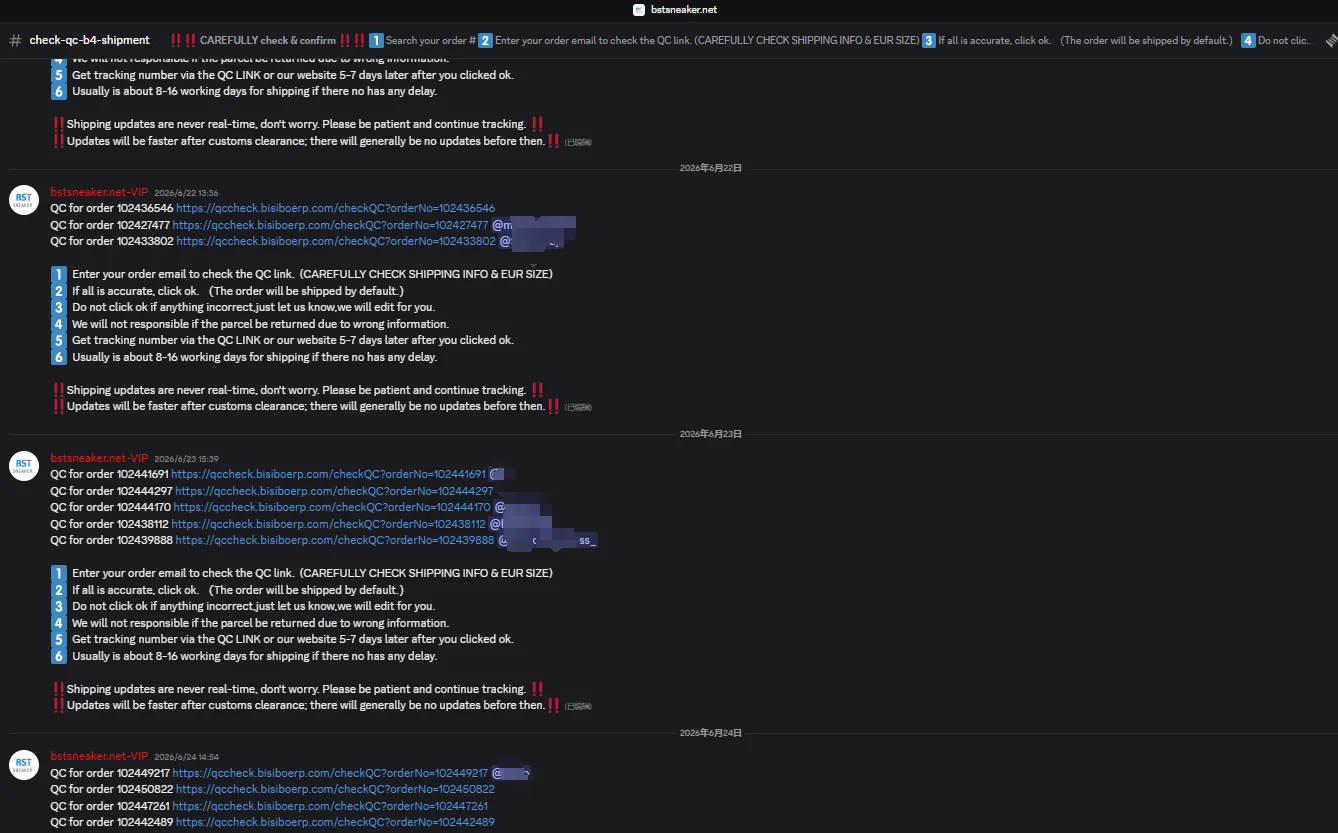Click number 4 emoji in the 6/22 message
1338x833 pixels.
(59, 324)
